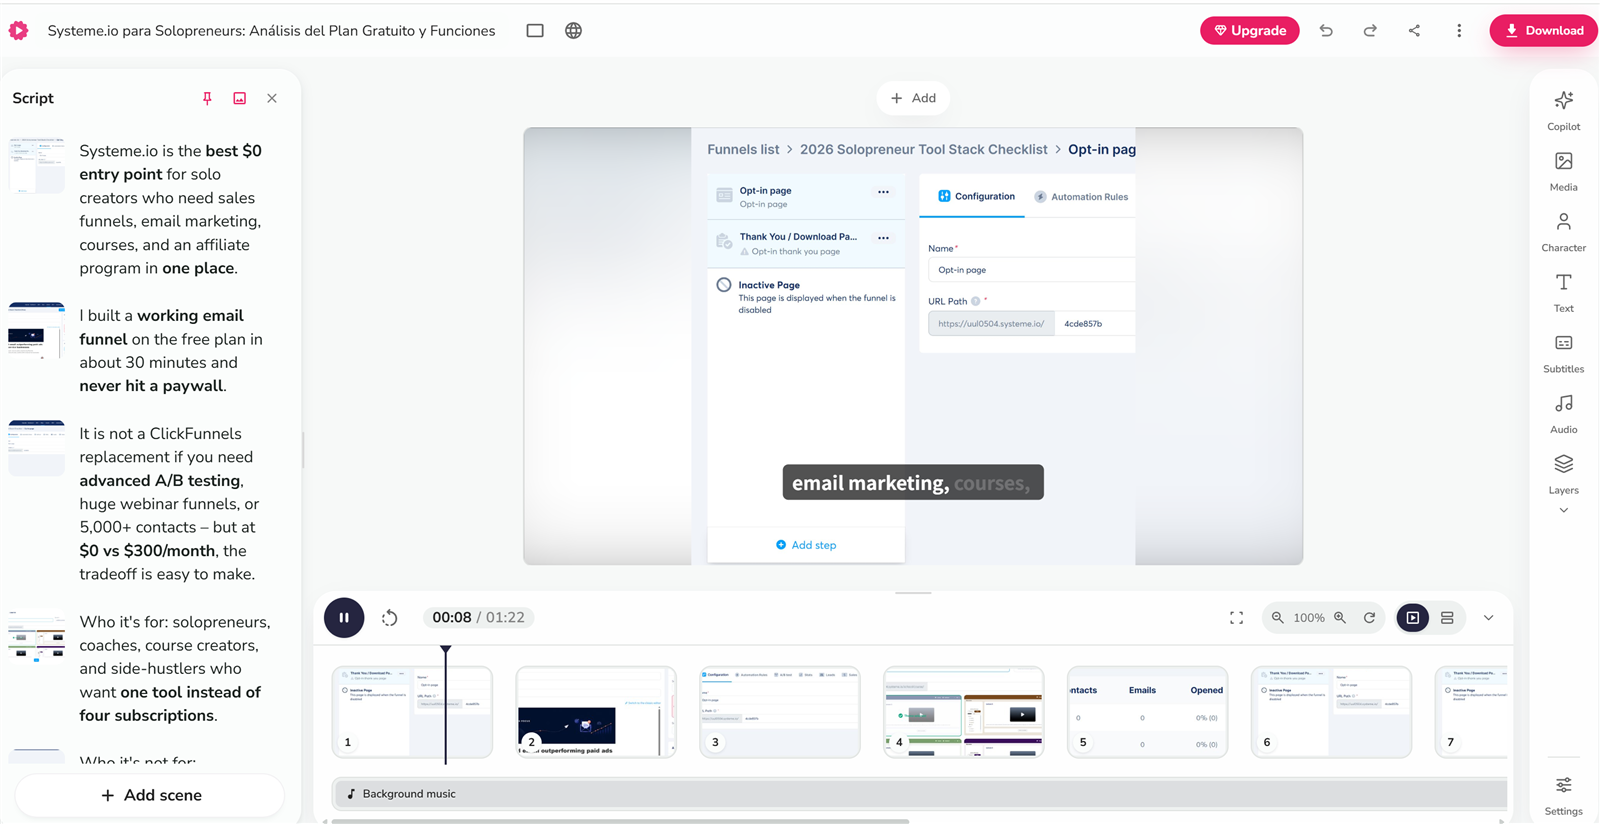Viewport: 1600px width, 824px height.
Task: Click the 'Who it's for' script paragraph
Action: (x=175, y=668)
